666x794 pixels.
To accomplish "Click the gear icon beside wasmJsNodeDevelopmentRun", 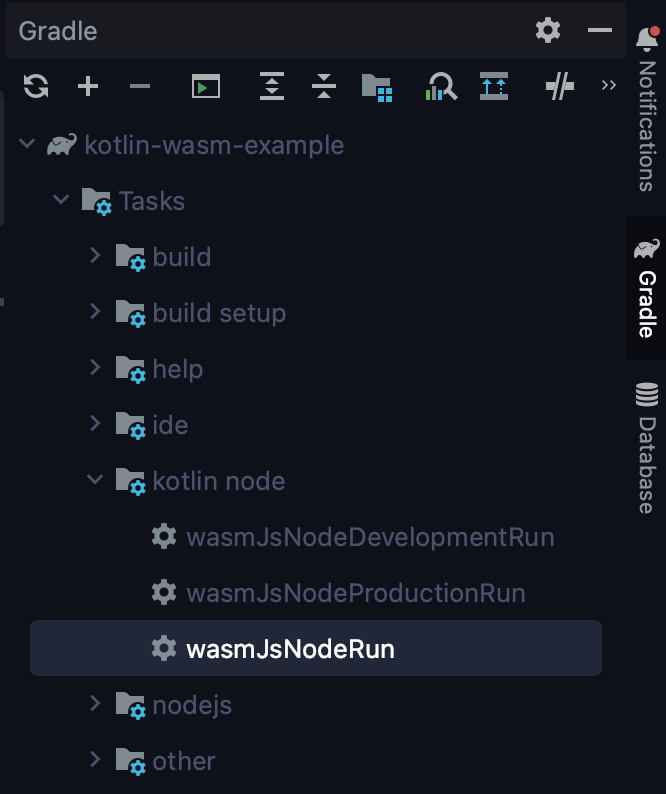I will tap(164, 536).
